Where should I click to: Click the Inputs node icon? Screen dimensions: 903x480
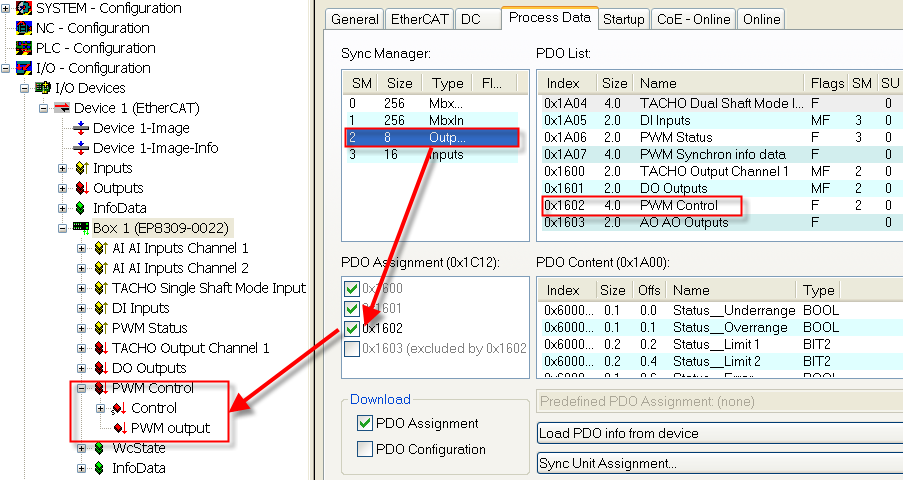coord(81,168)
